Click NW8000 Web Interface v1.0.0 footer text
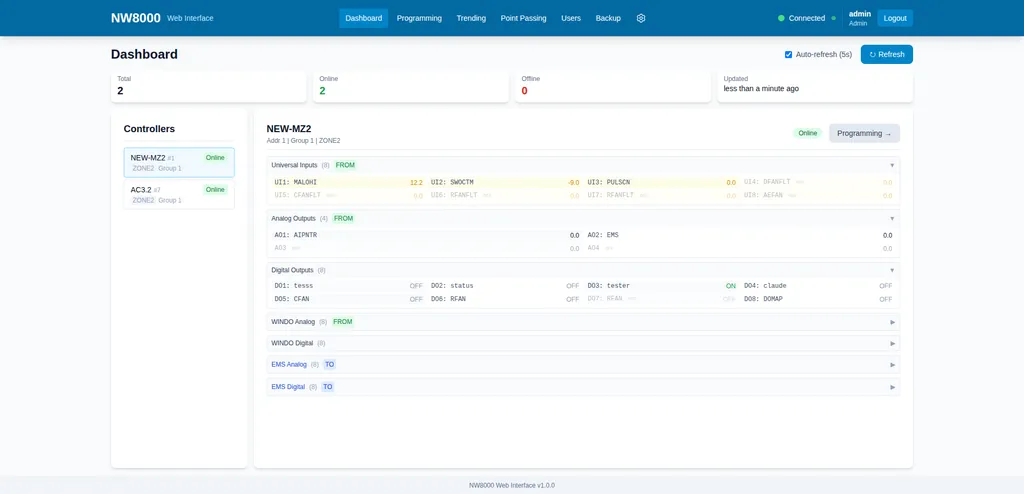This screenshot has width=1024, height=494. pos(512,486)
